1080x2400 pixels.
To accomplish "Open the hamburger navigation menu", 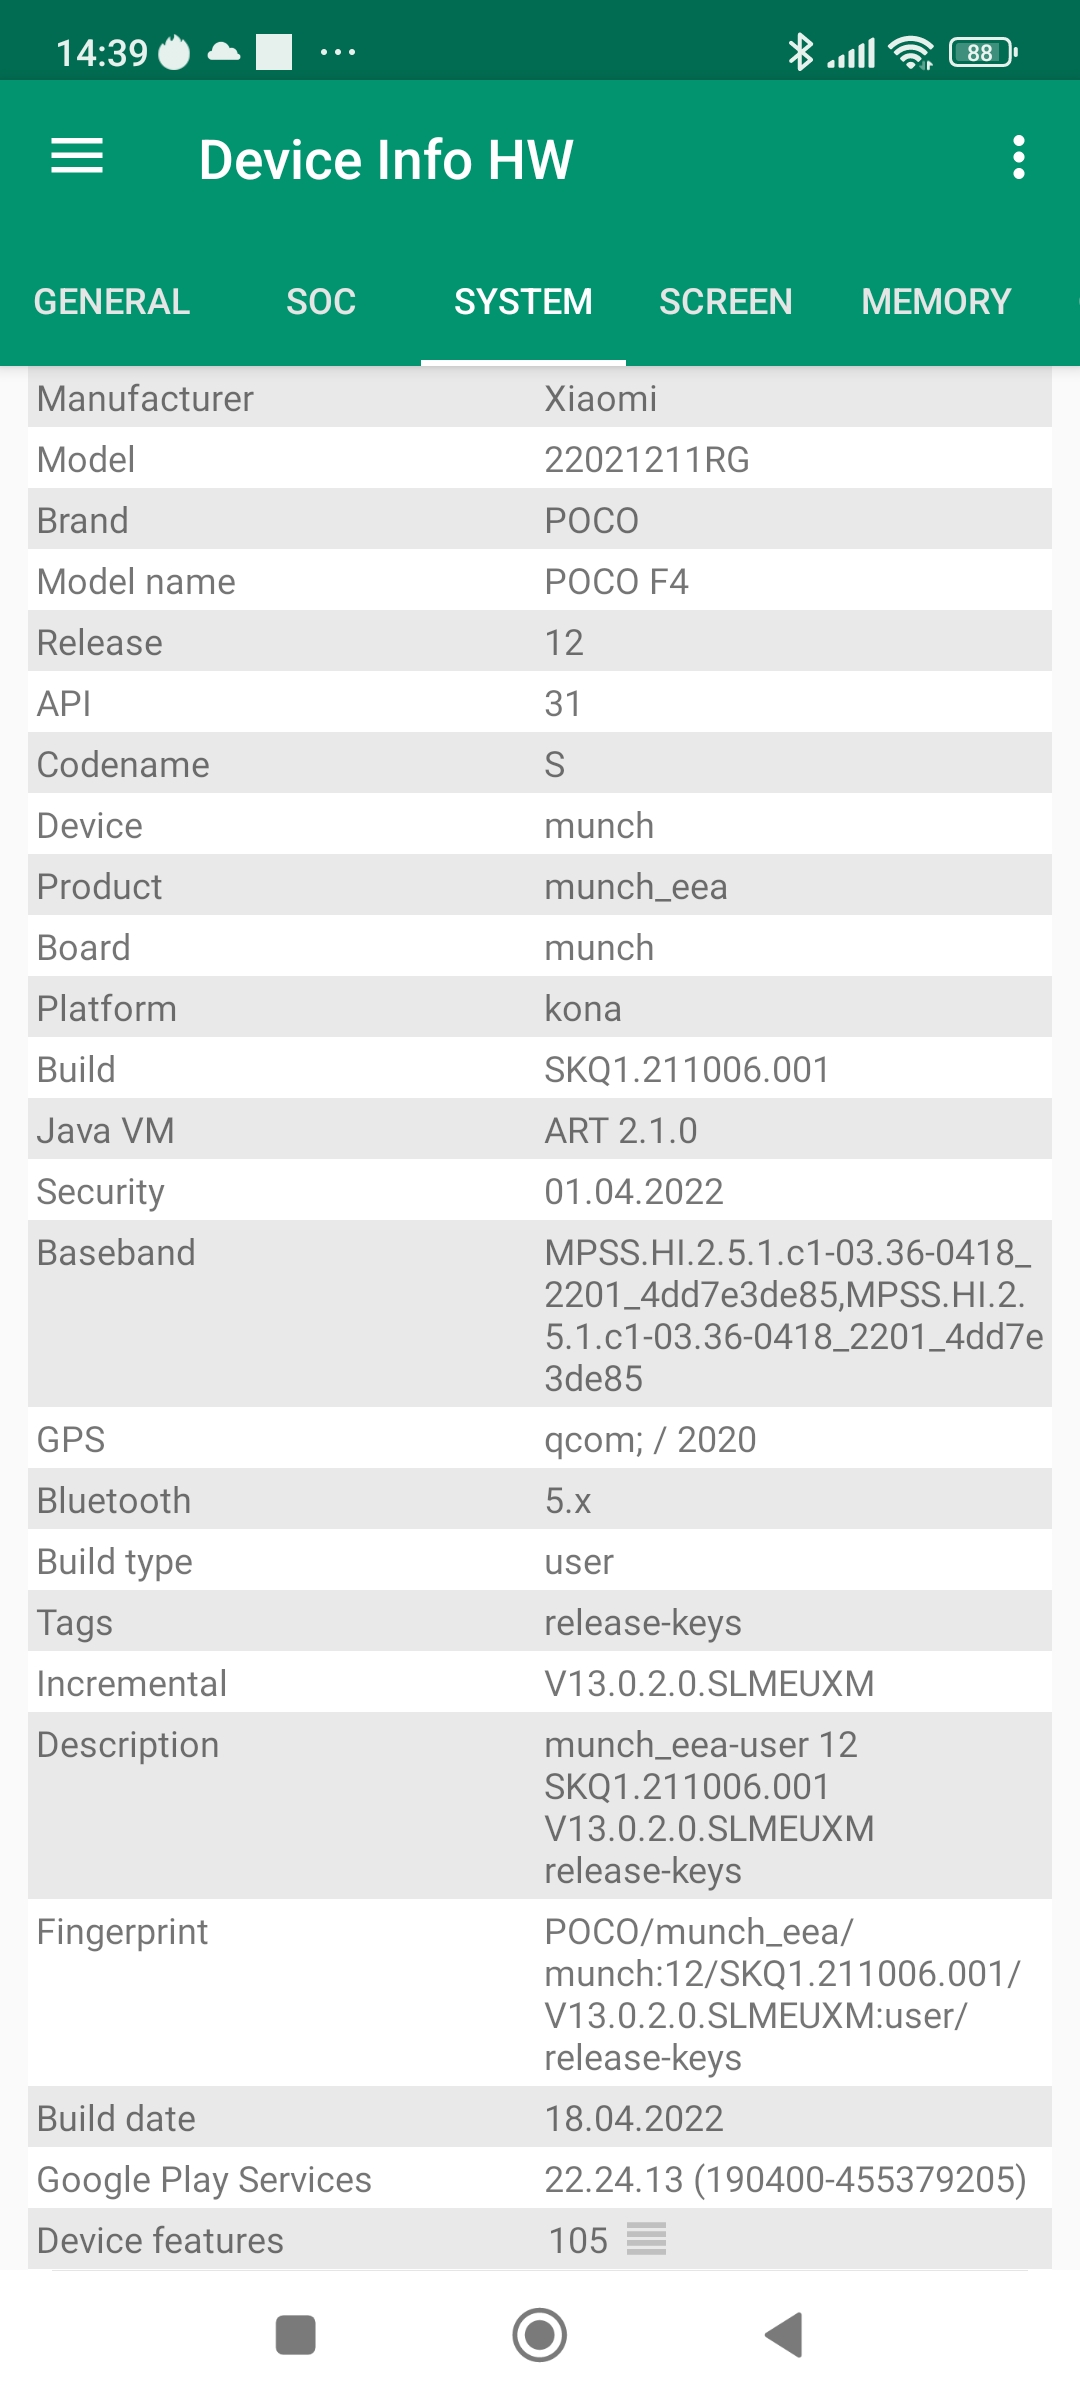I will tap(77, 157).
